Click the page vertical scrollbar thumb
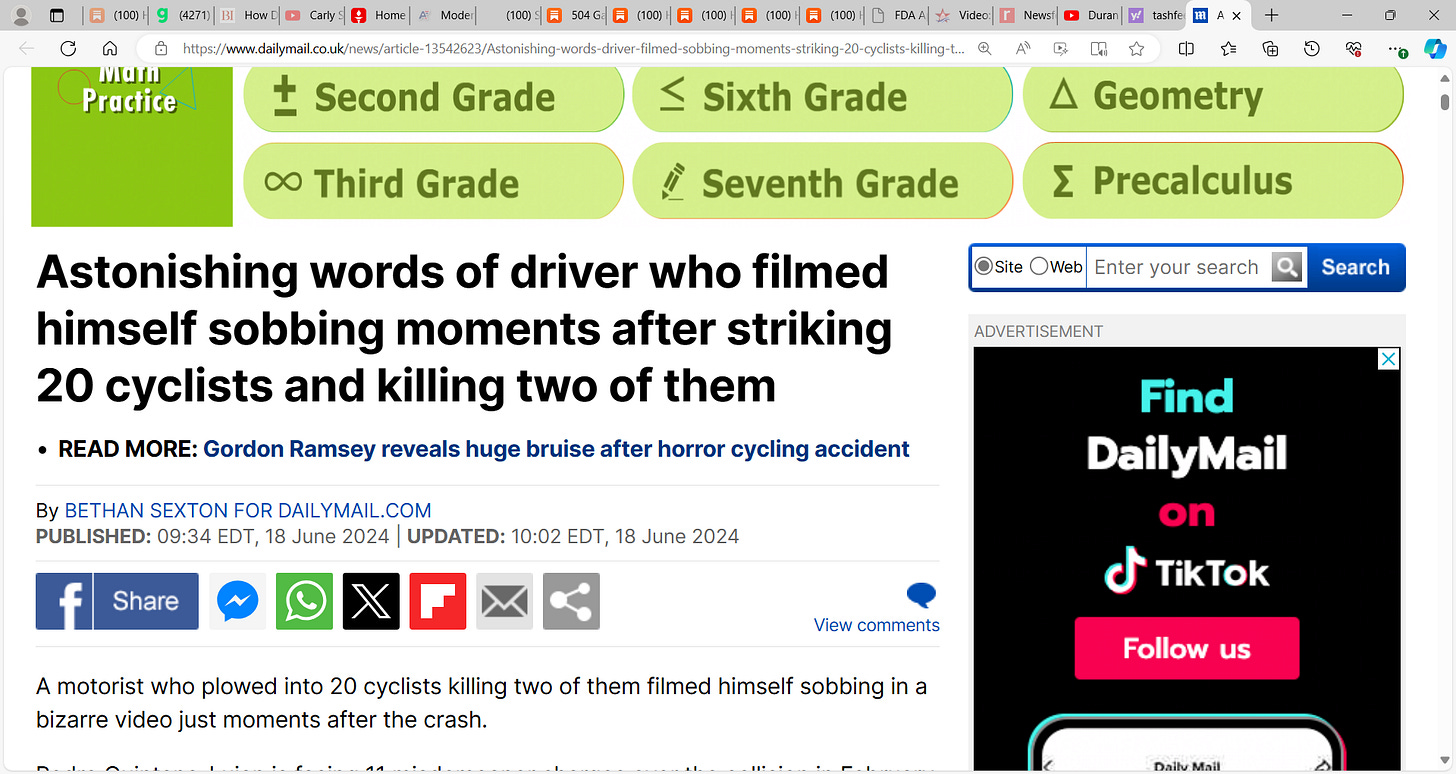This screenshot has height=774, width=1456. click(1445, 102)
